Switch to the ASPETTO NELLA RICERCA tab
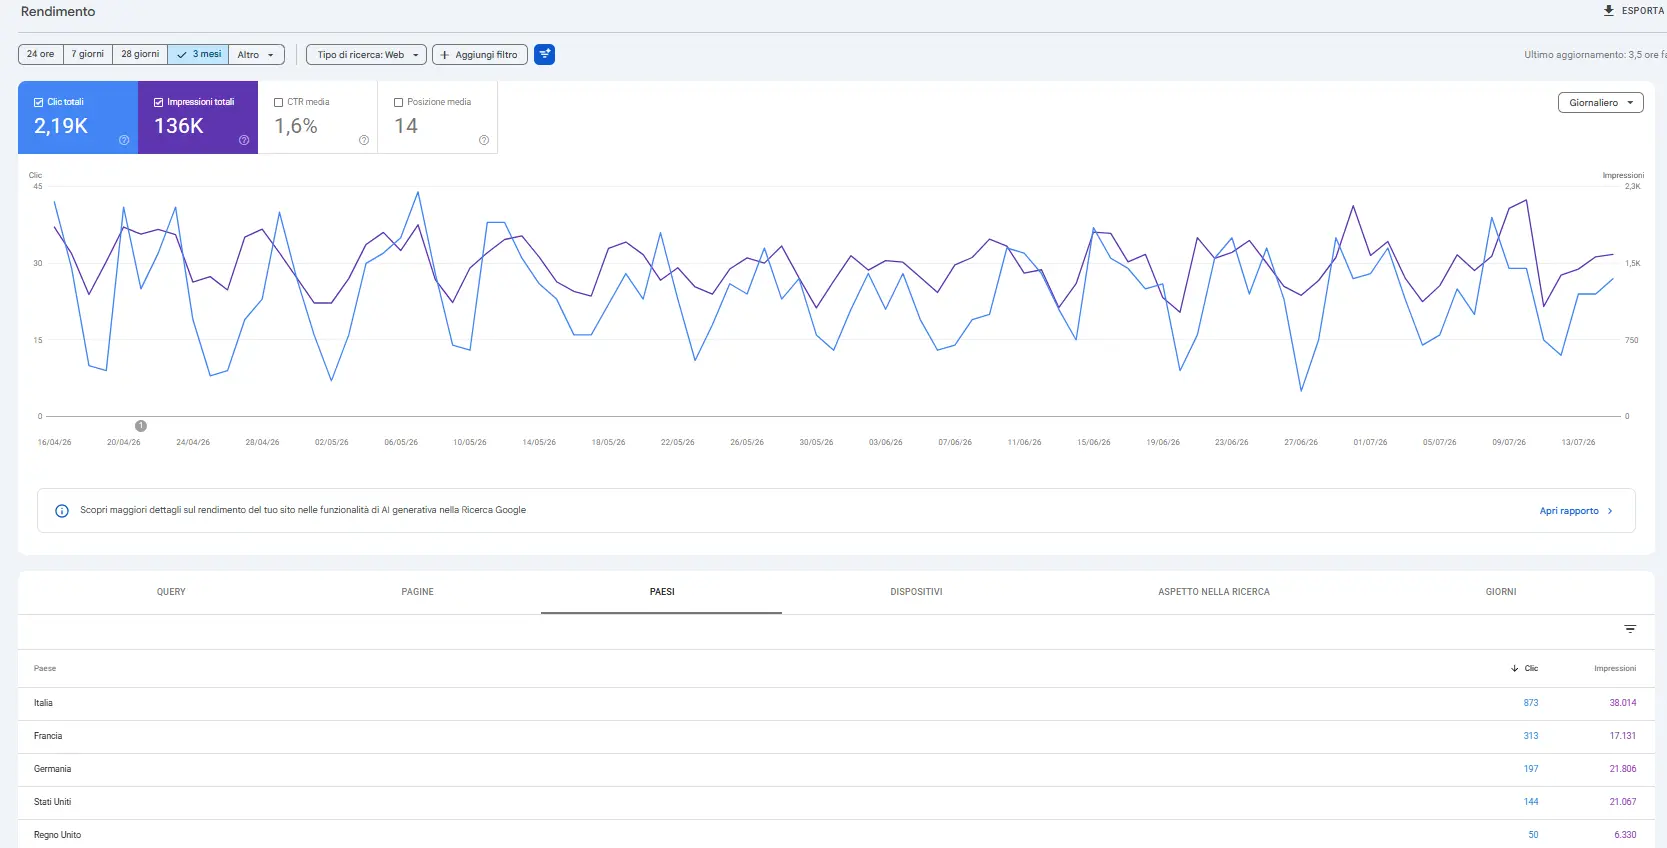The height and width of the screenshot is (848, 1667). tap(1214, 592)
